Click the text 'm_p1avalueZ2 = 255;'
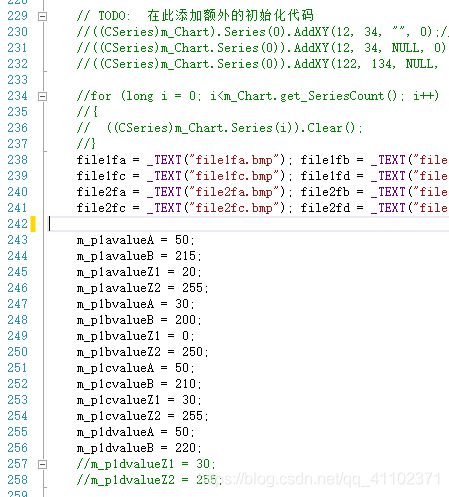 click(142, 288)
